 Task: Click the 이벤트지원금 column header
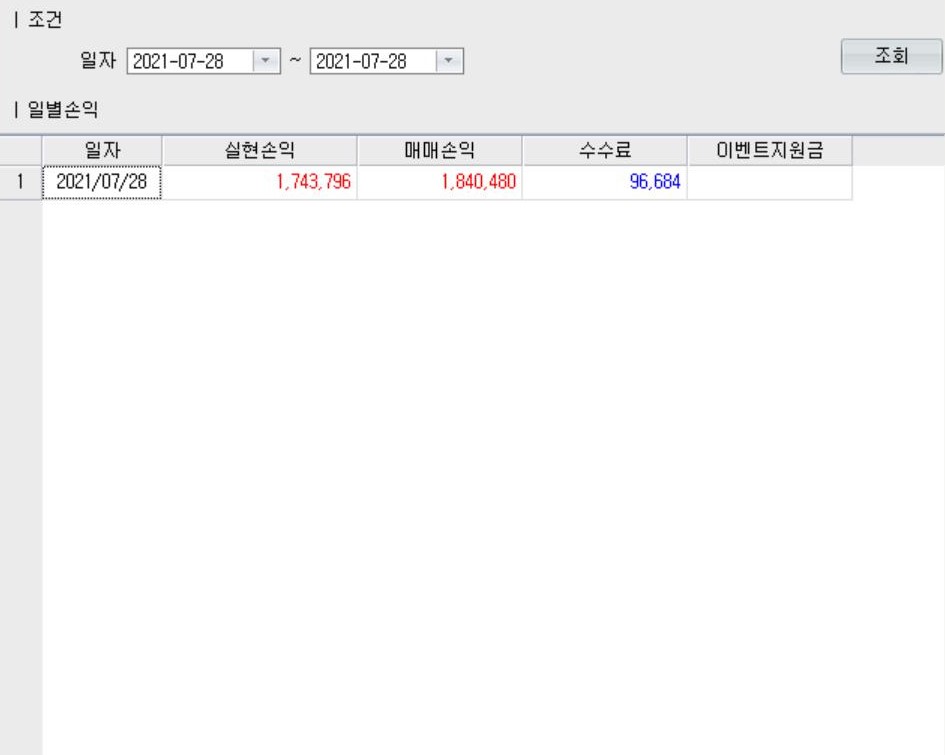tap(769, 151)
